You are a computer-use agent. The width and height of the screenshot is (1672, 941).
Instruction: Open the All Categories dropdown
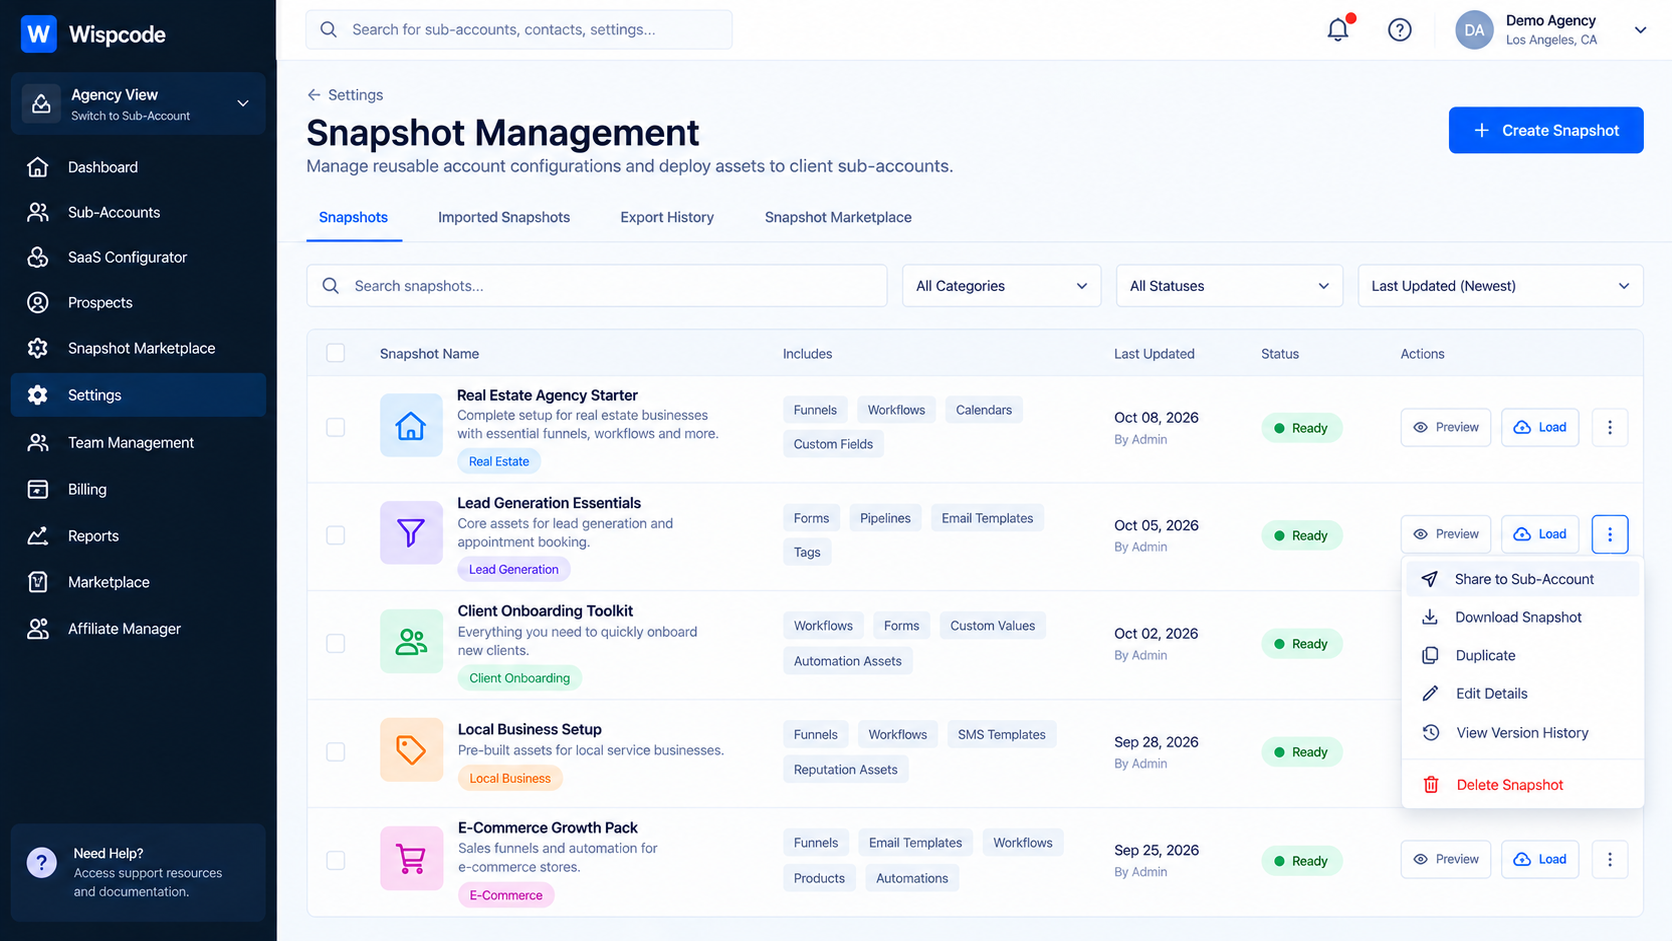click(1001, 286)
